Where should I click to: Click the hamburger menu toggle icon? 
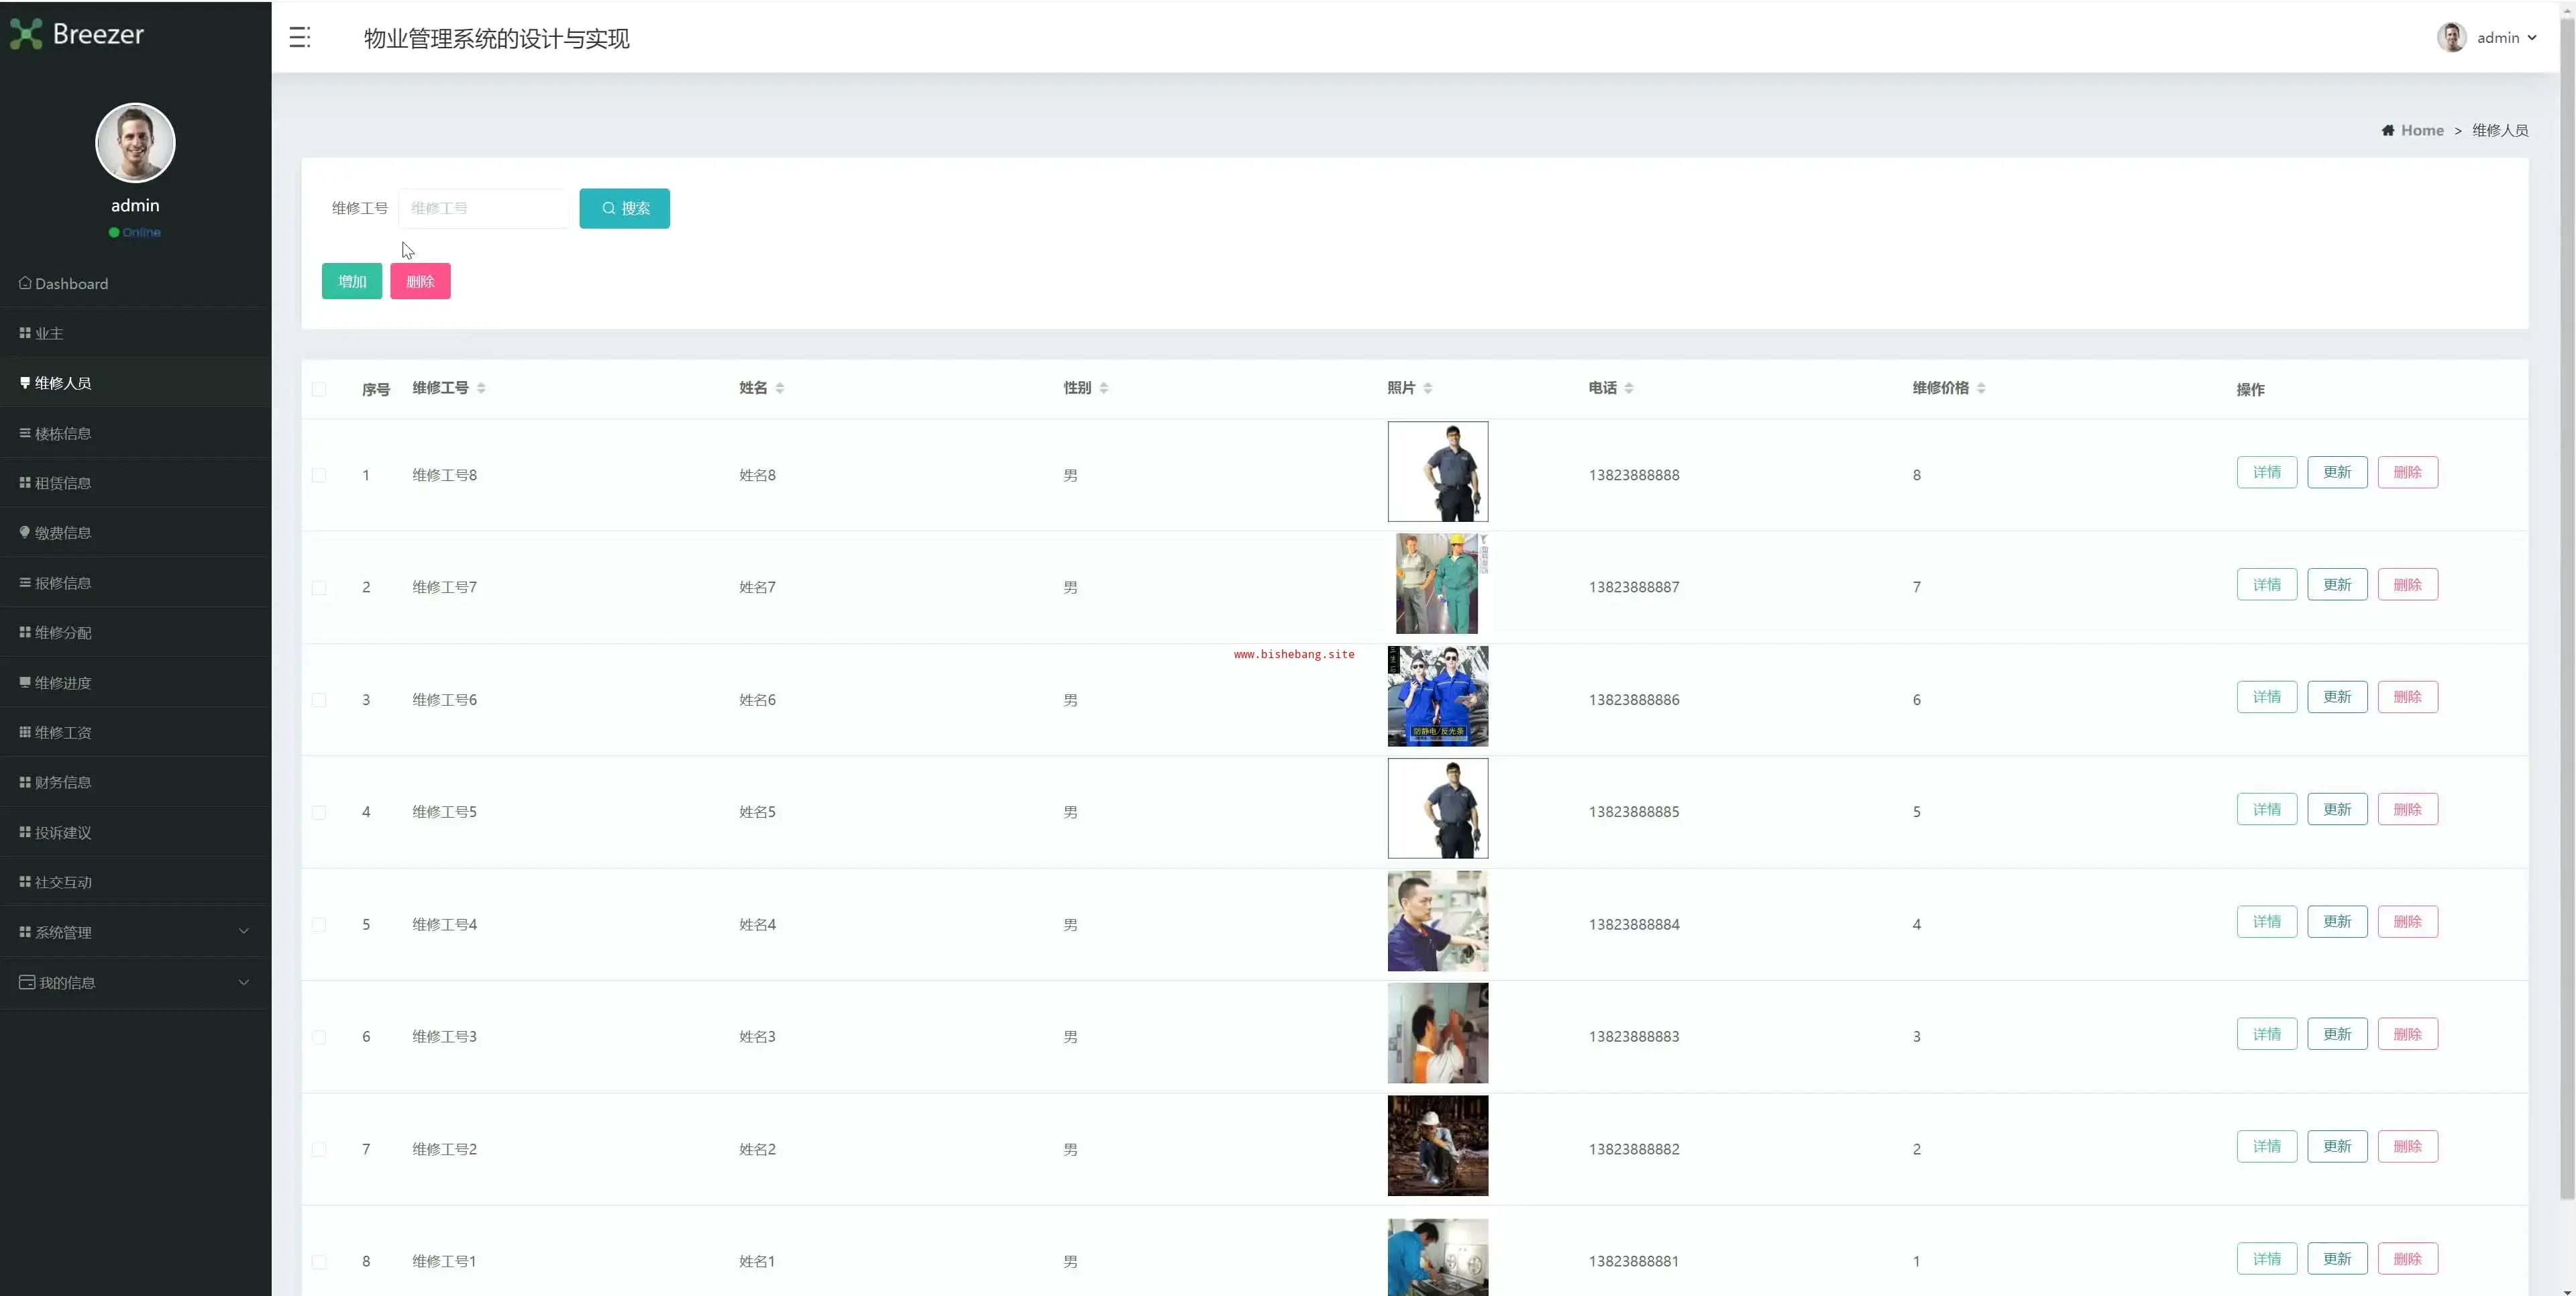click(x=300, y=38)
